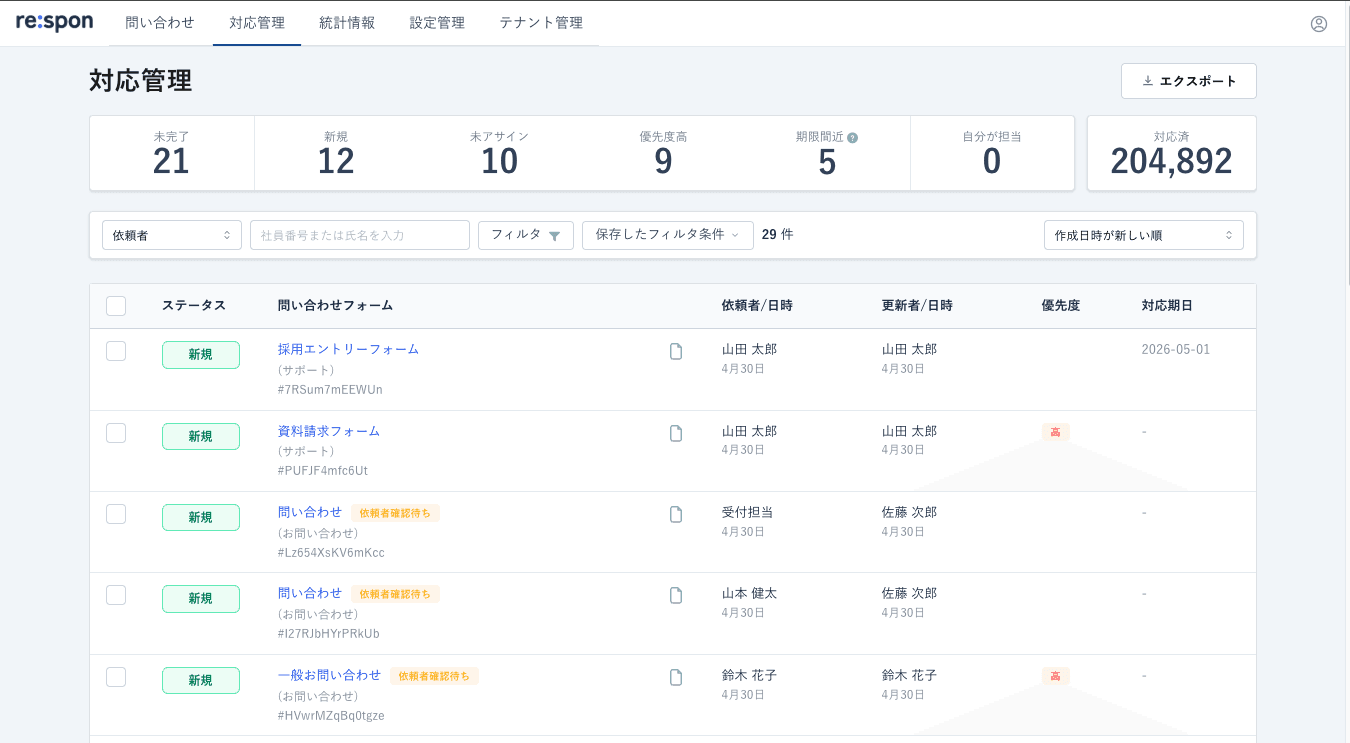
Task: Click requester name 山本 健太
Action: [x=750, y=594]
